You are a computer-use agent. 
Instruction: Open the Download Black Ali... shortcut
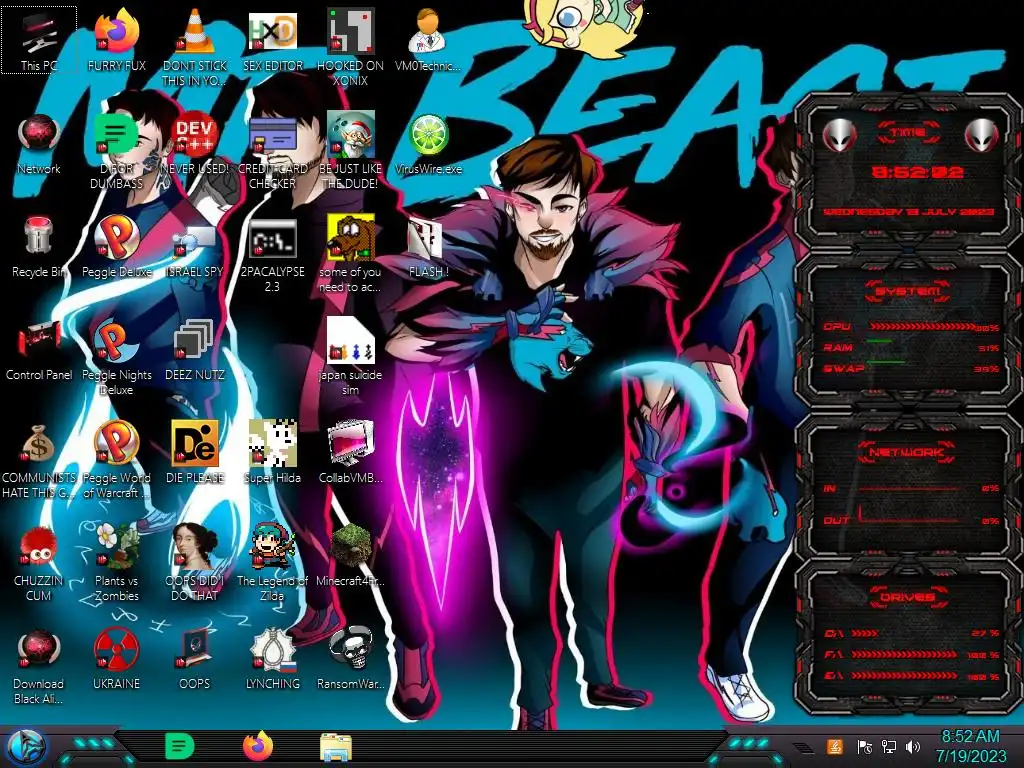coord(39,667)
